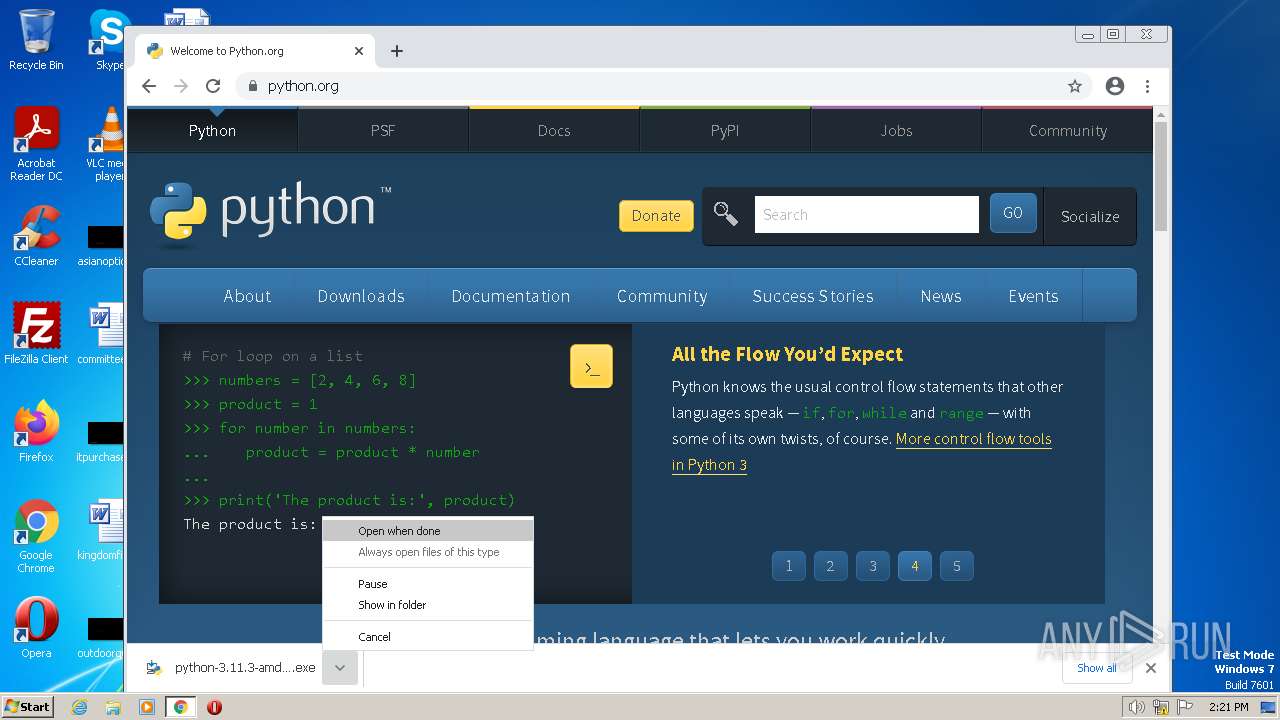Click the download item dropdown arrow
Viewport: 1280px width, 720px height.
click(x=340, y=668)
